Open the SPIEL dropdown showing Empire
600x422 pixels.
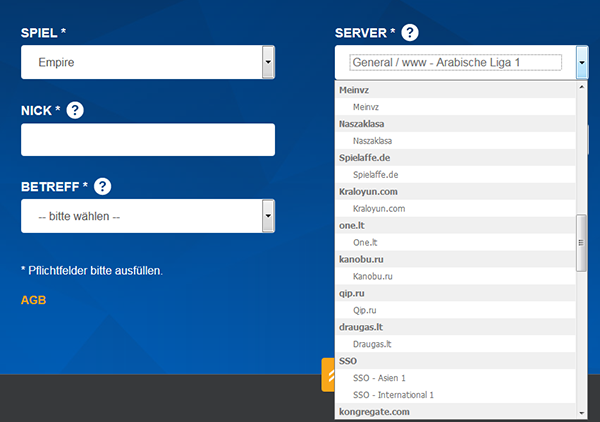point(148,62)
